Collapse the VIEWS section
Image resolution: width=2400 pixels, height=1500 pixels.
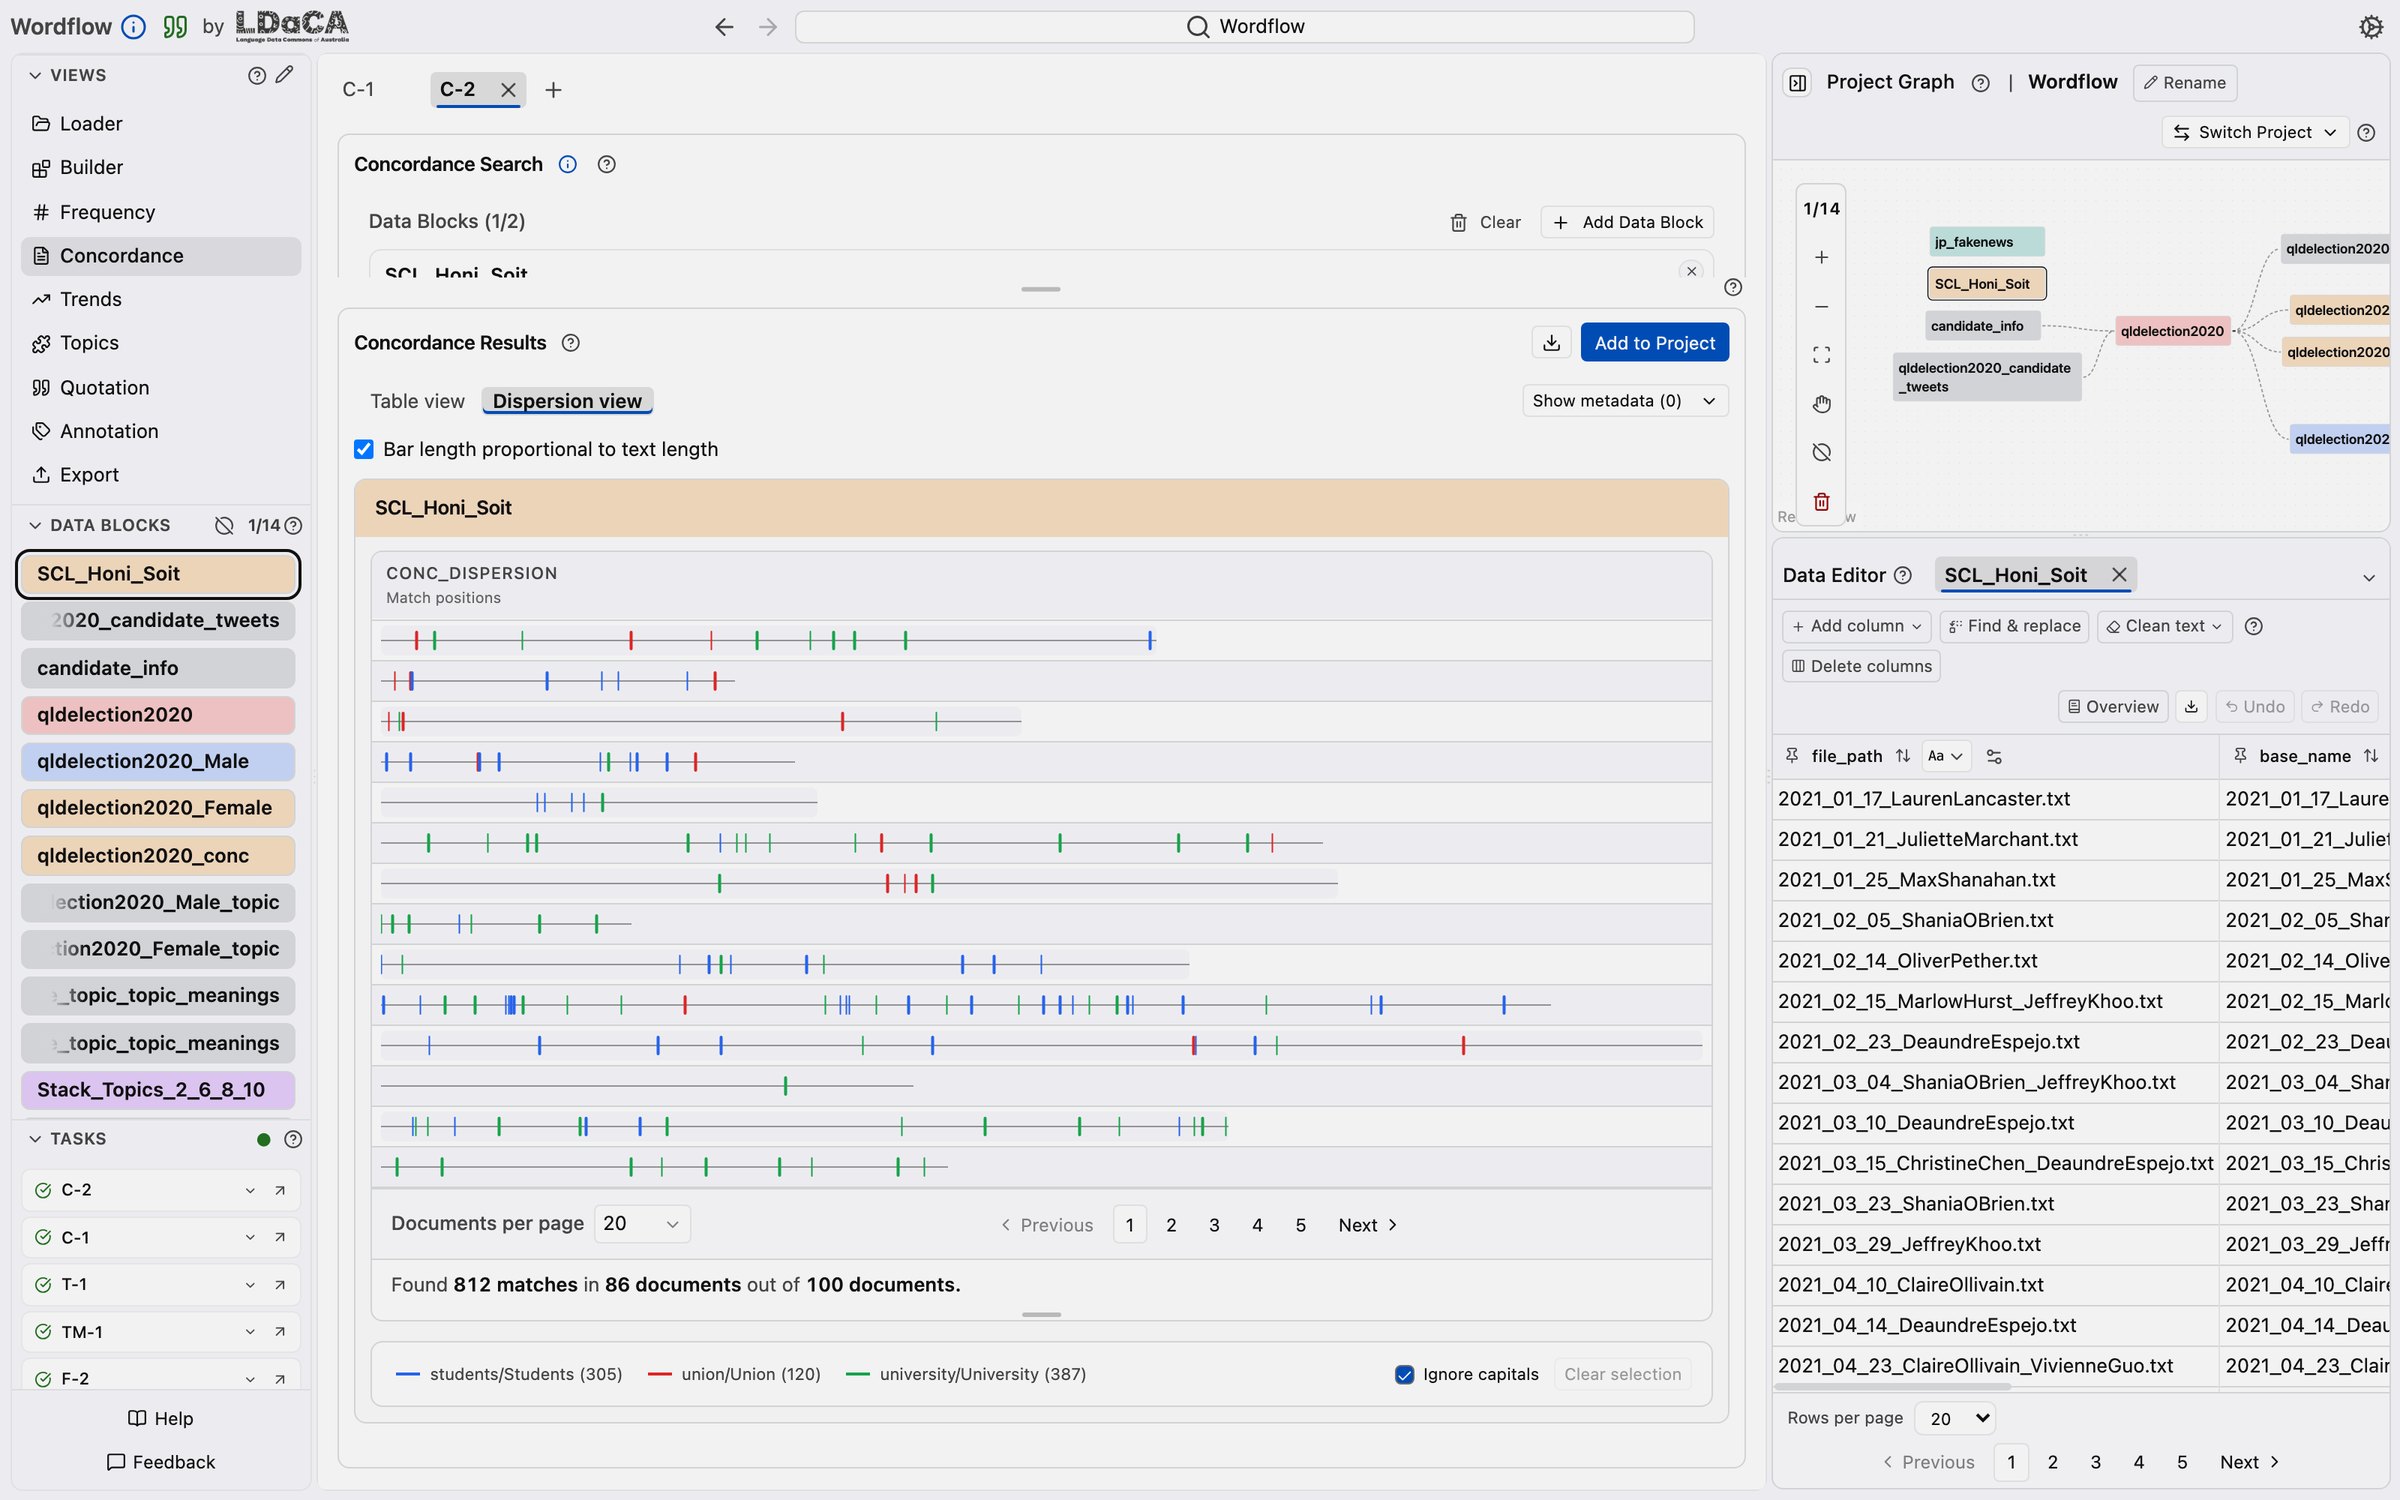[x=36, y=75]
